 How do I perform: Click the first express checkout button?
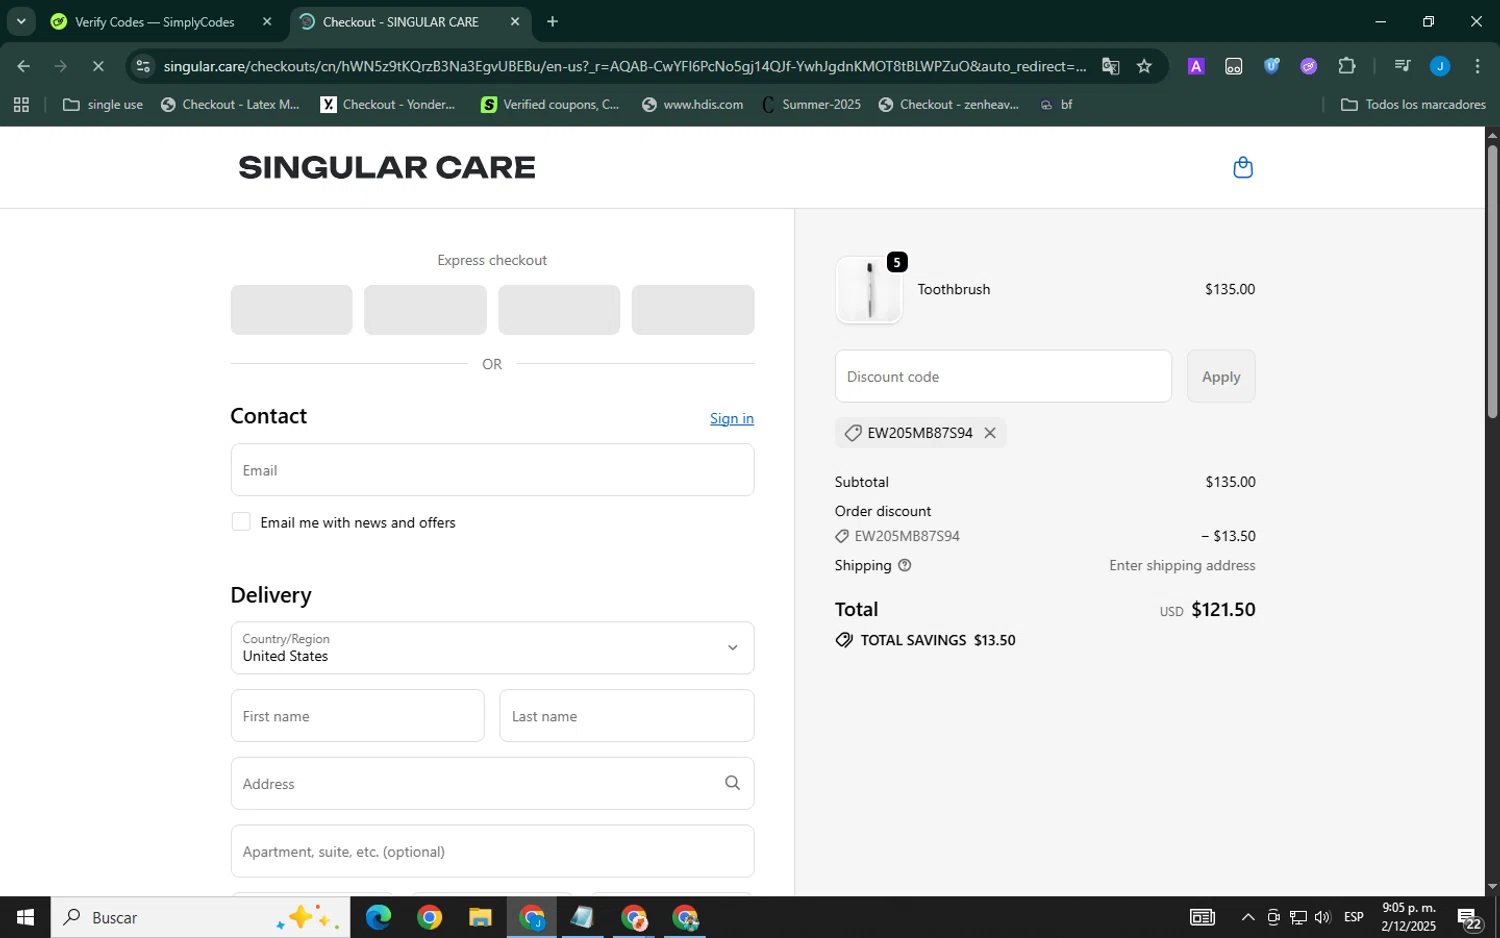click(x=291, y=310)
